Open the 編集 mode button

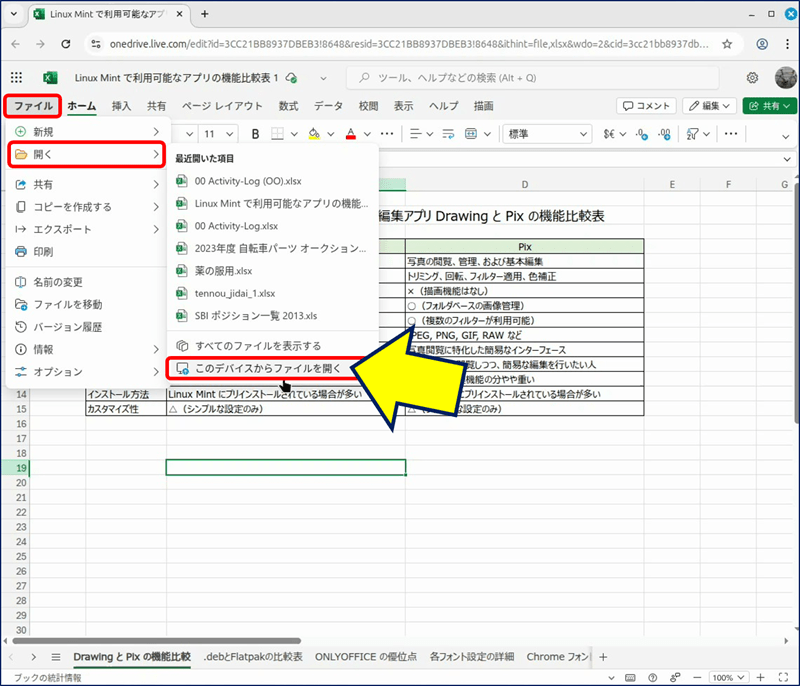[x=709, y=106]
